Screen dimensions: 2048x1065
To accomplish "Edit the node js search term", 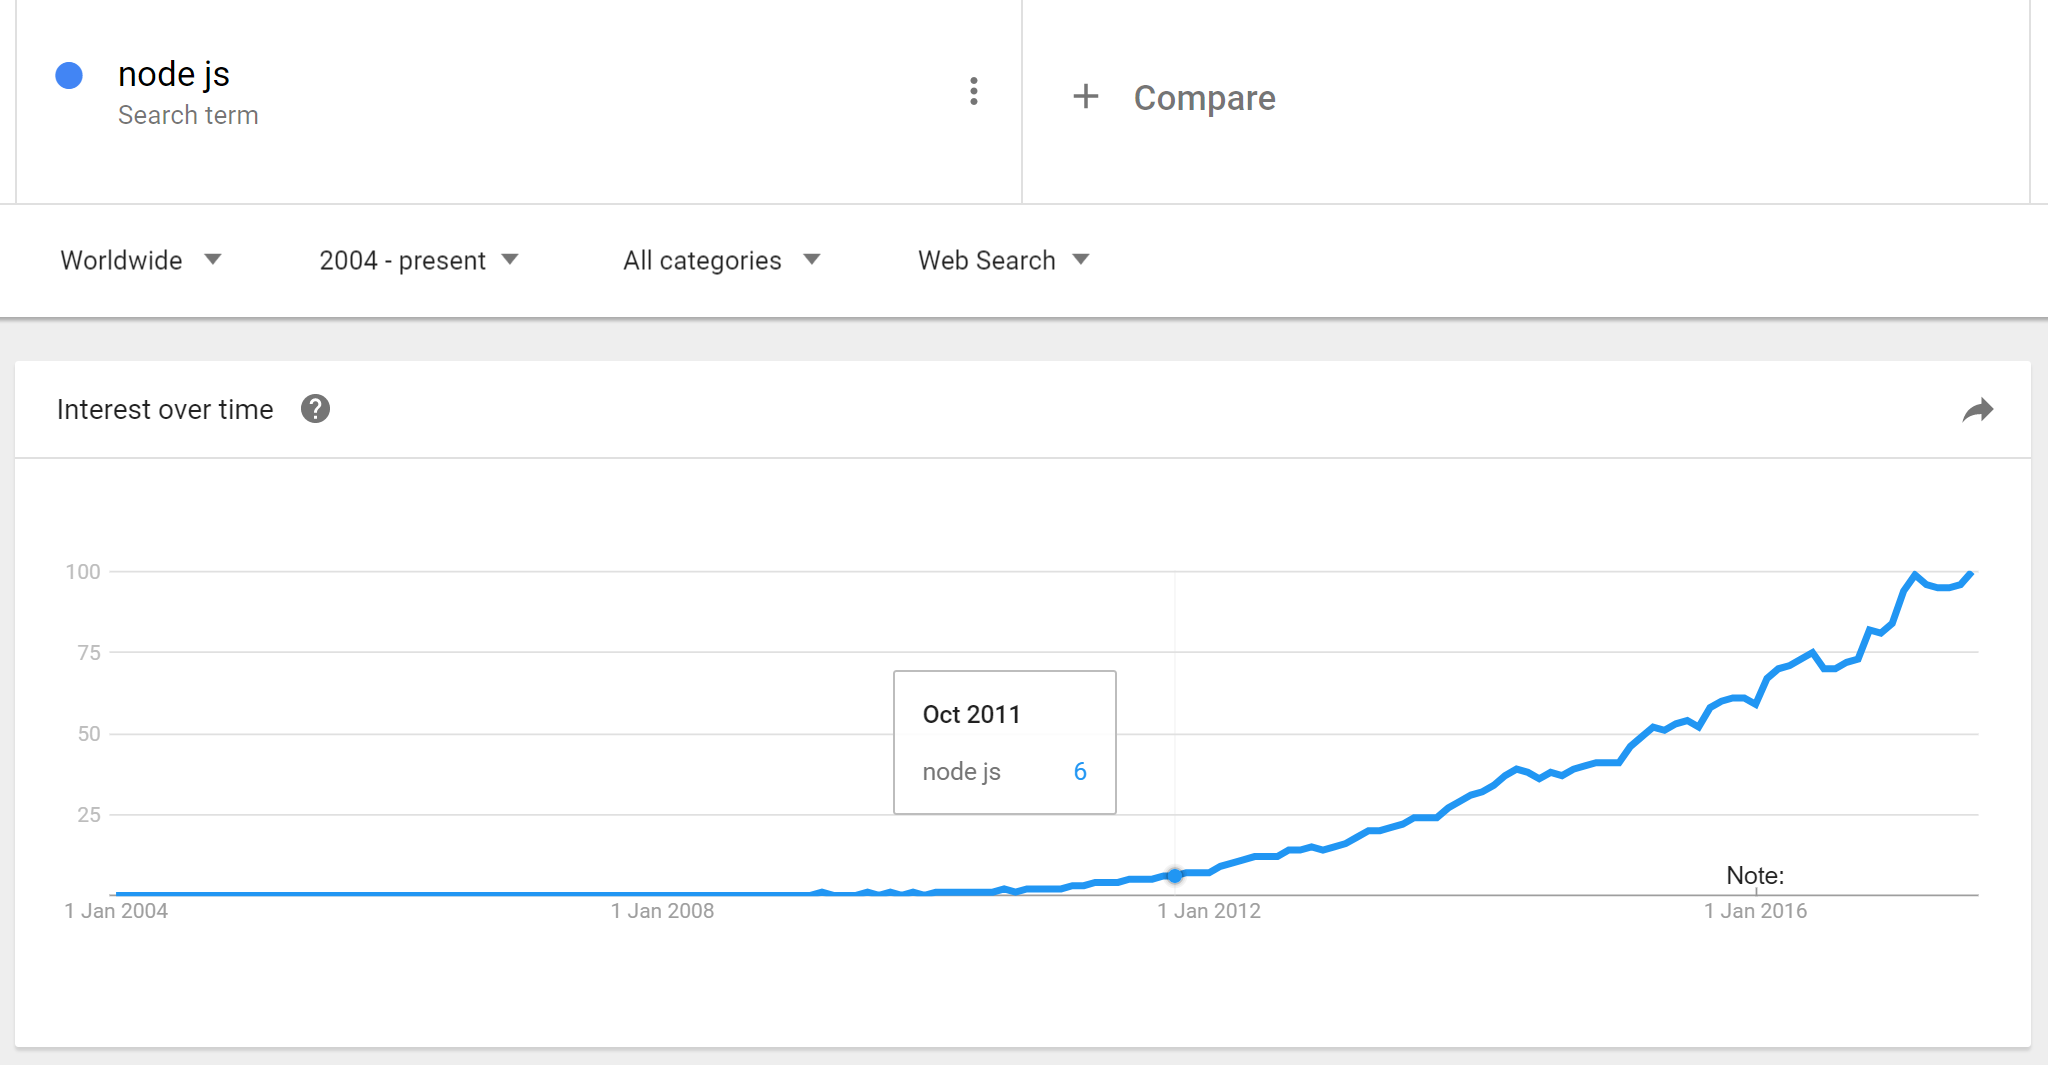I will coord(174,75).
